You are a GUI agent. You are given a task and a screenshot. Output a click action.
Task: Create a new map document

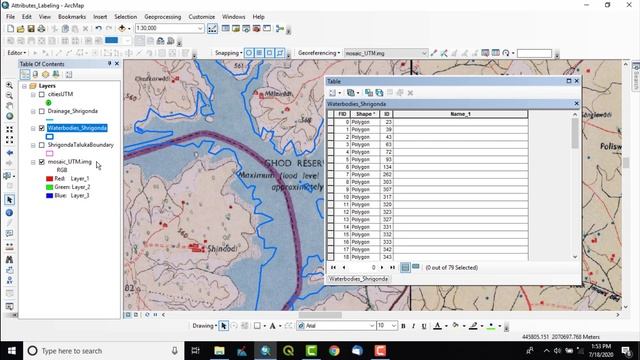(x=11, y=29)
